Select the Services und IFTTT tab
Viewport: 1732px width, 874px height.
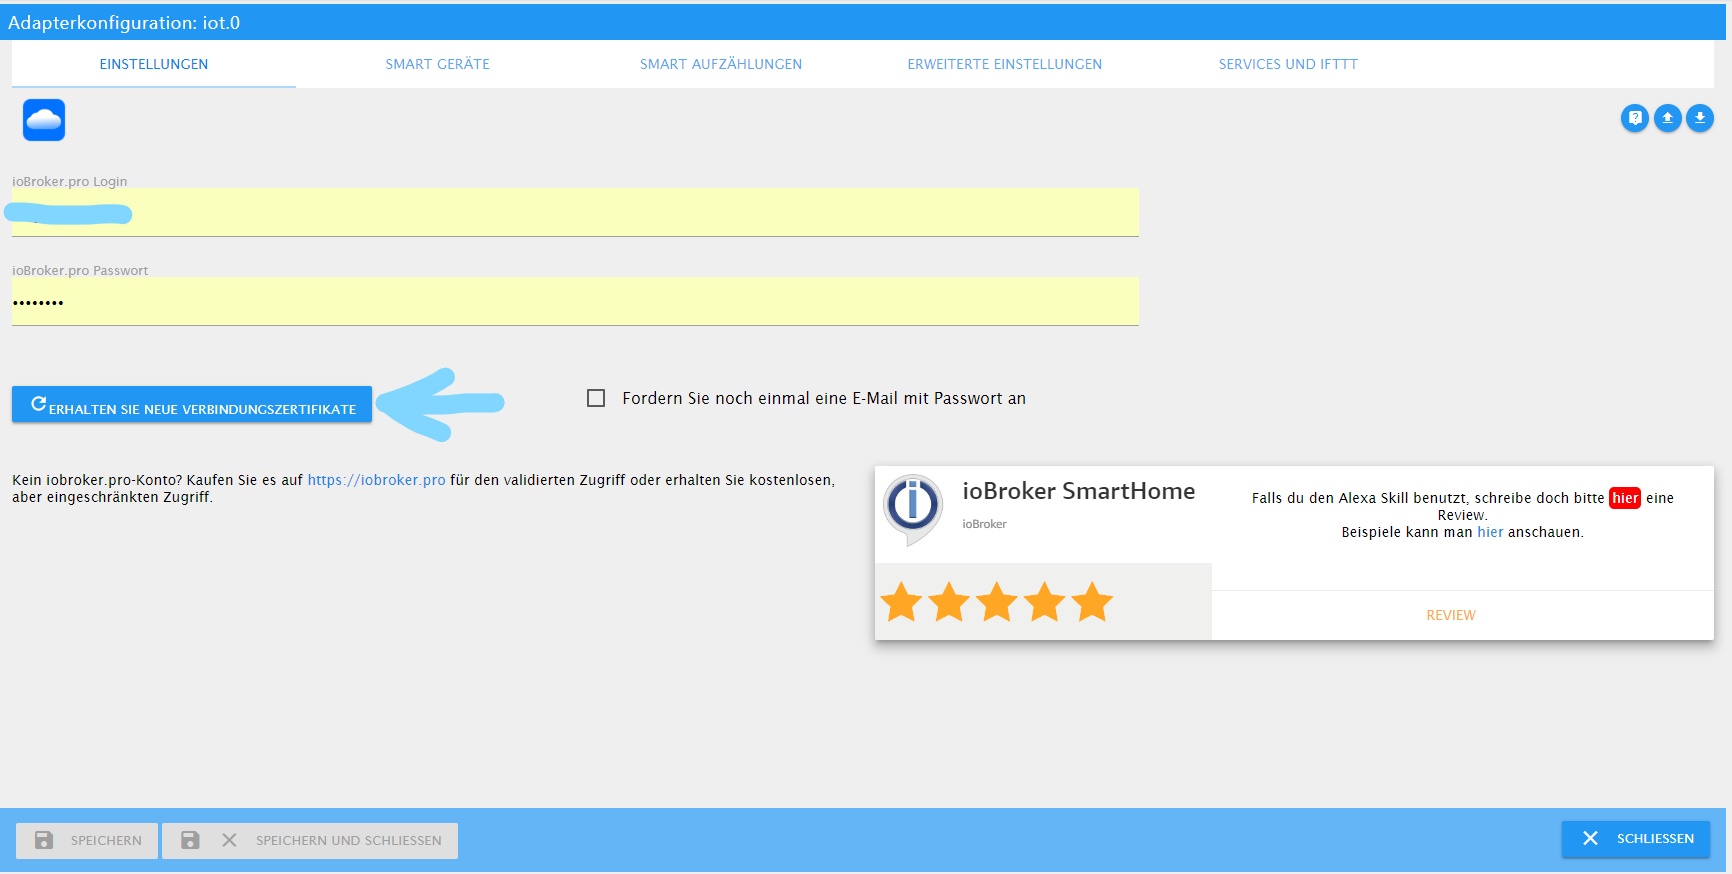[x=1288, y=64]
